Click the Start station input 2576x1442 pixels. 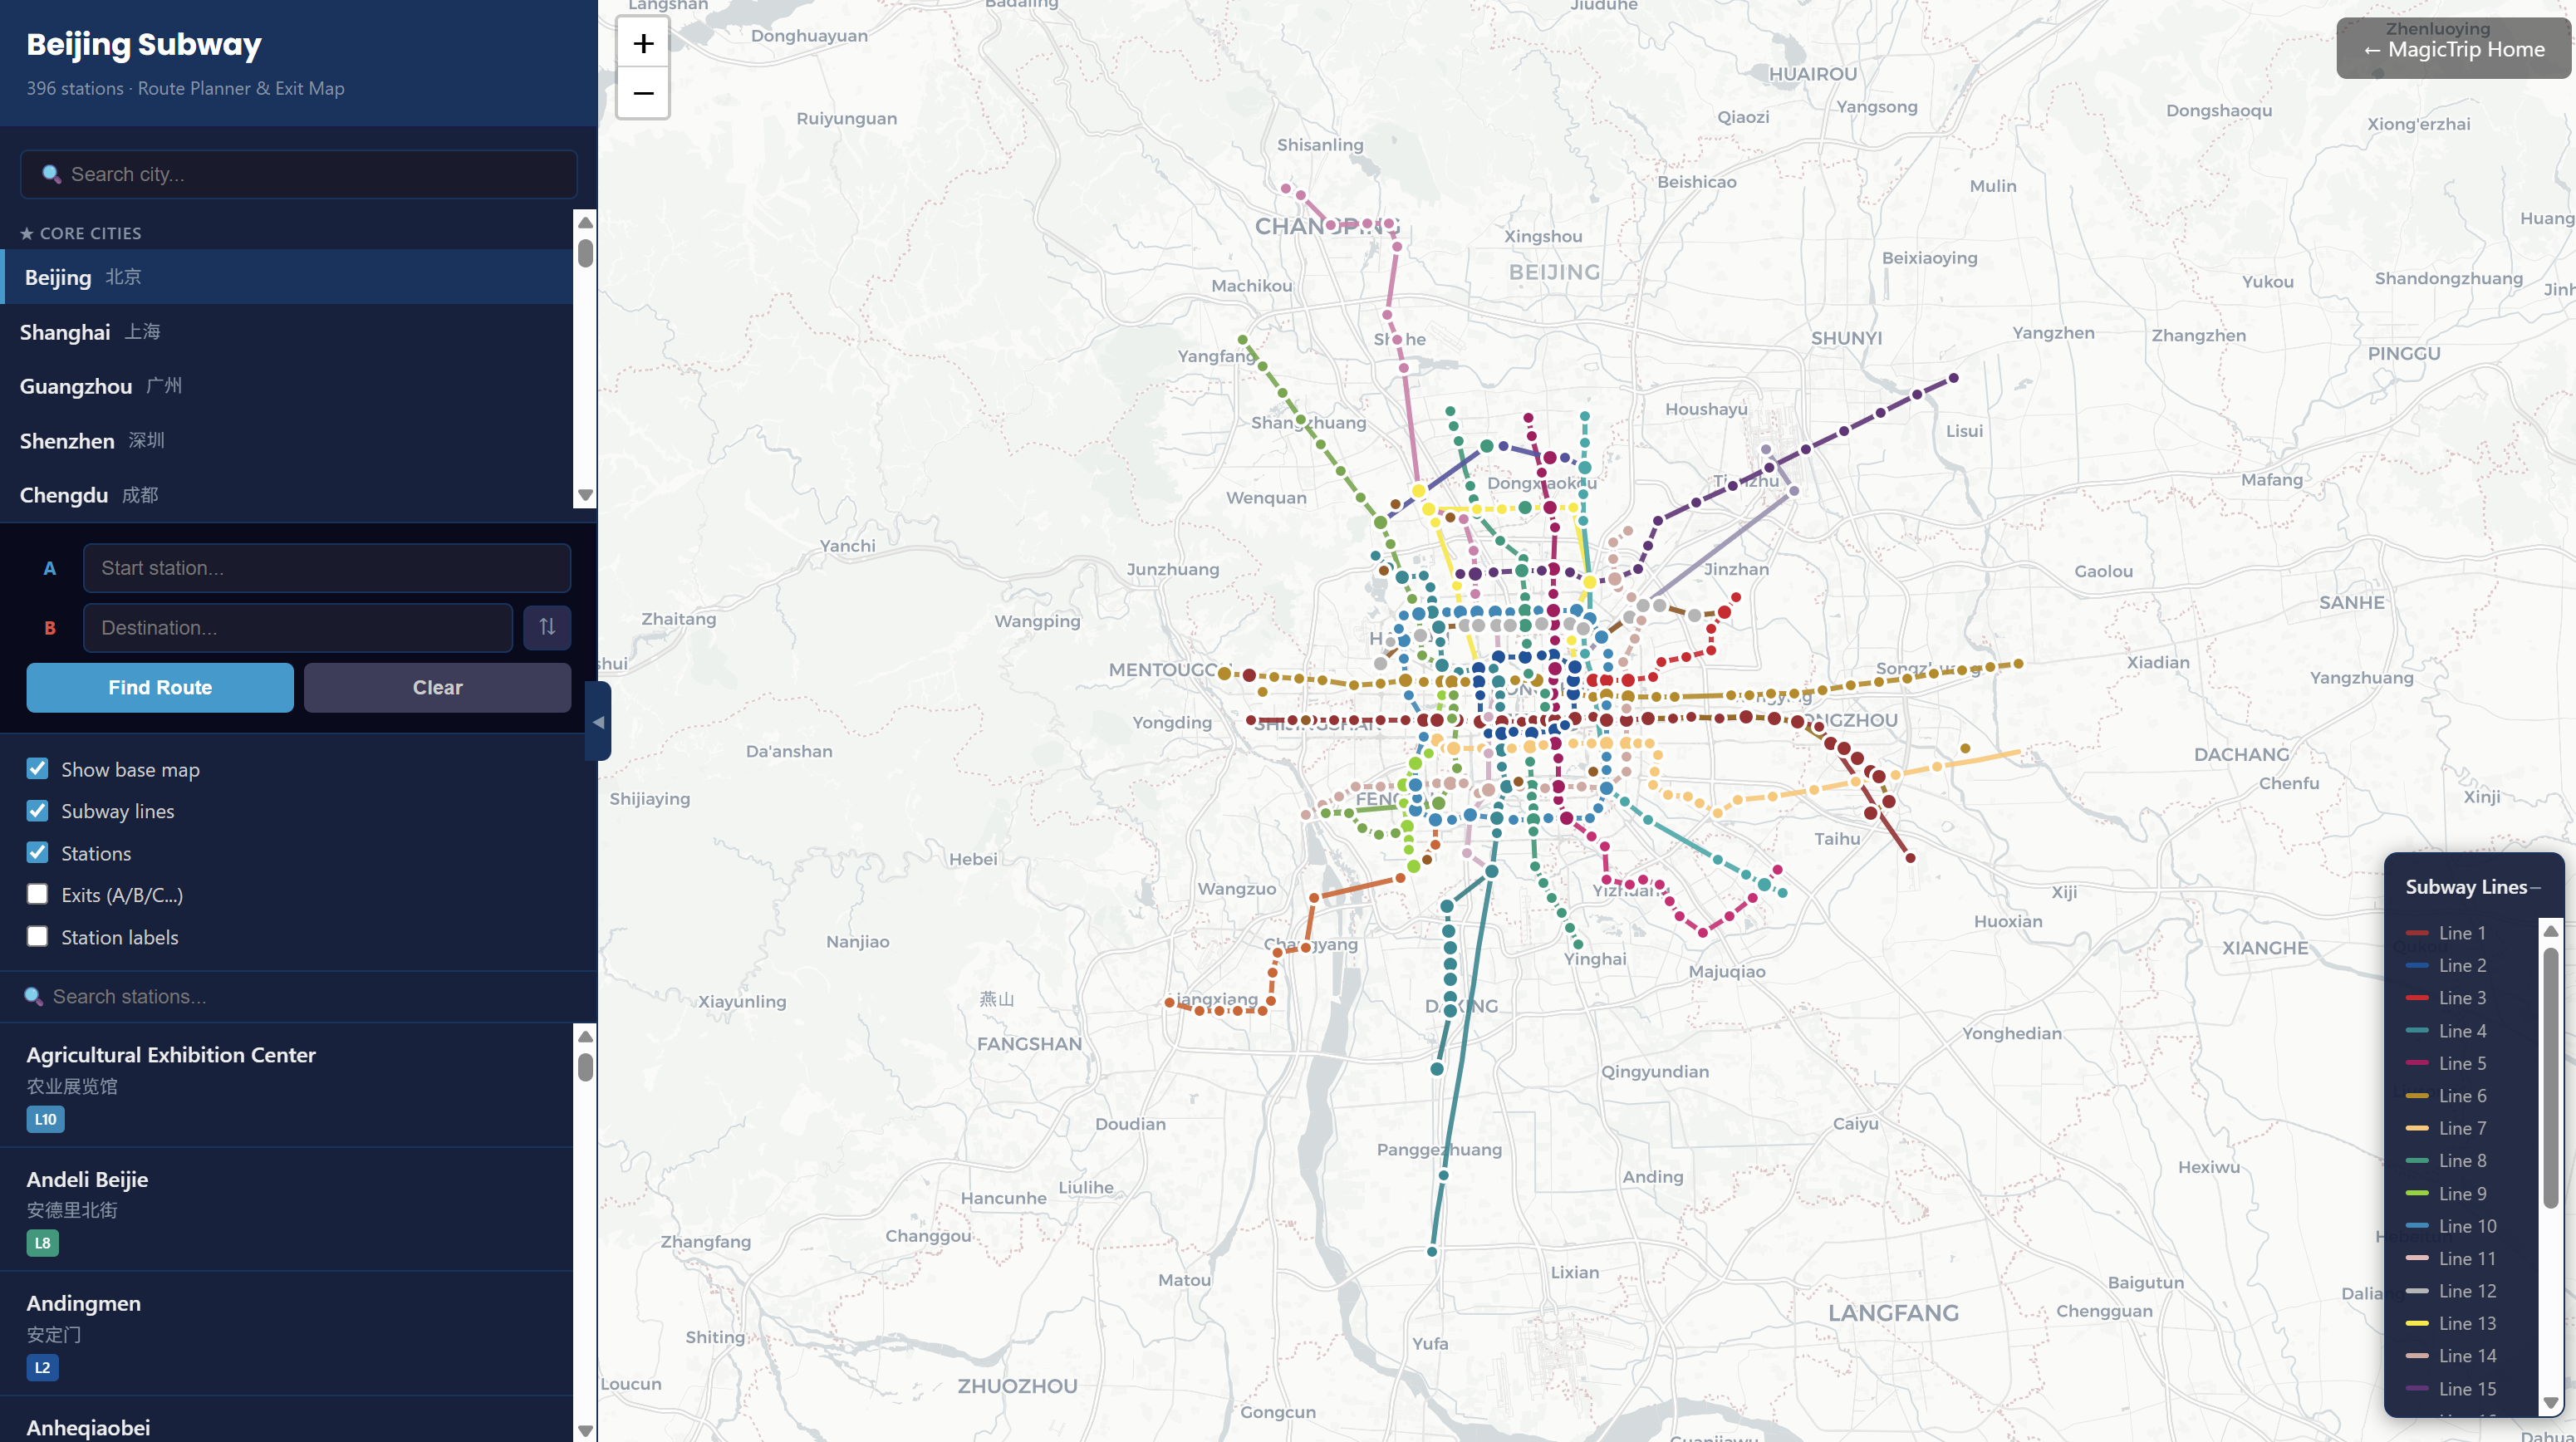click(327, 568)
